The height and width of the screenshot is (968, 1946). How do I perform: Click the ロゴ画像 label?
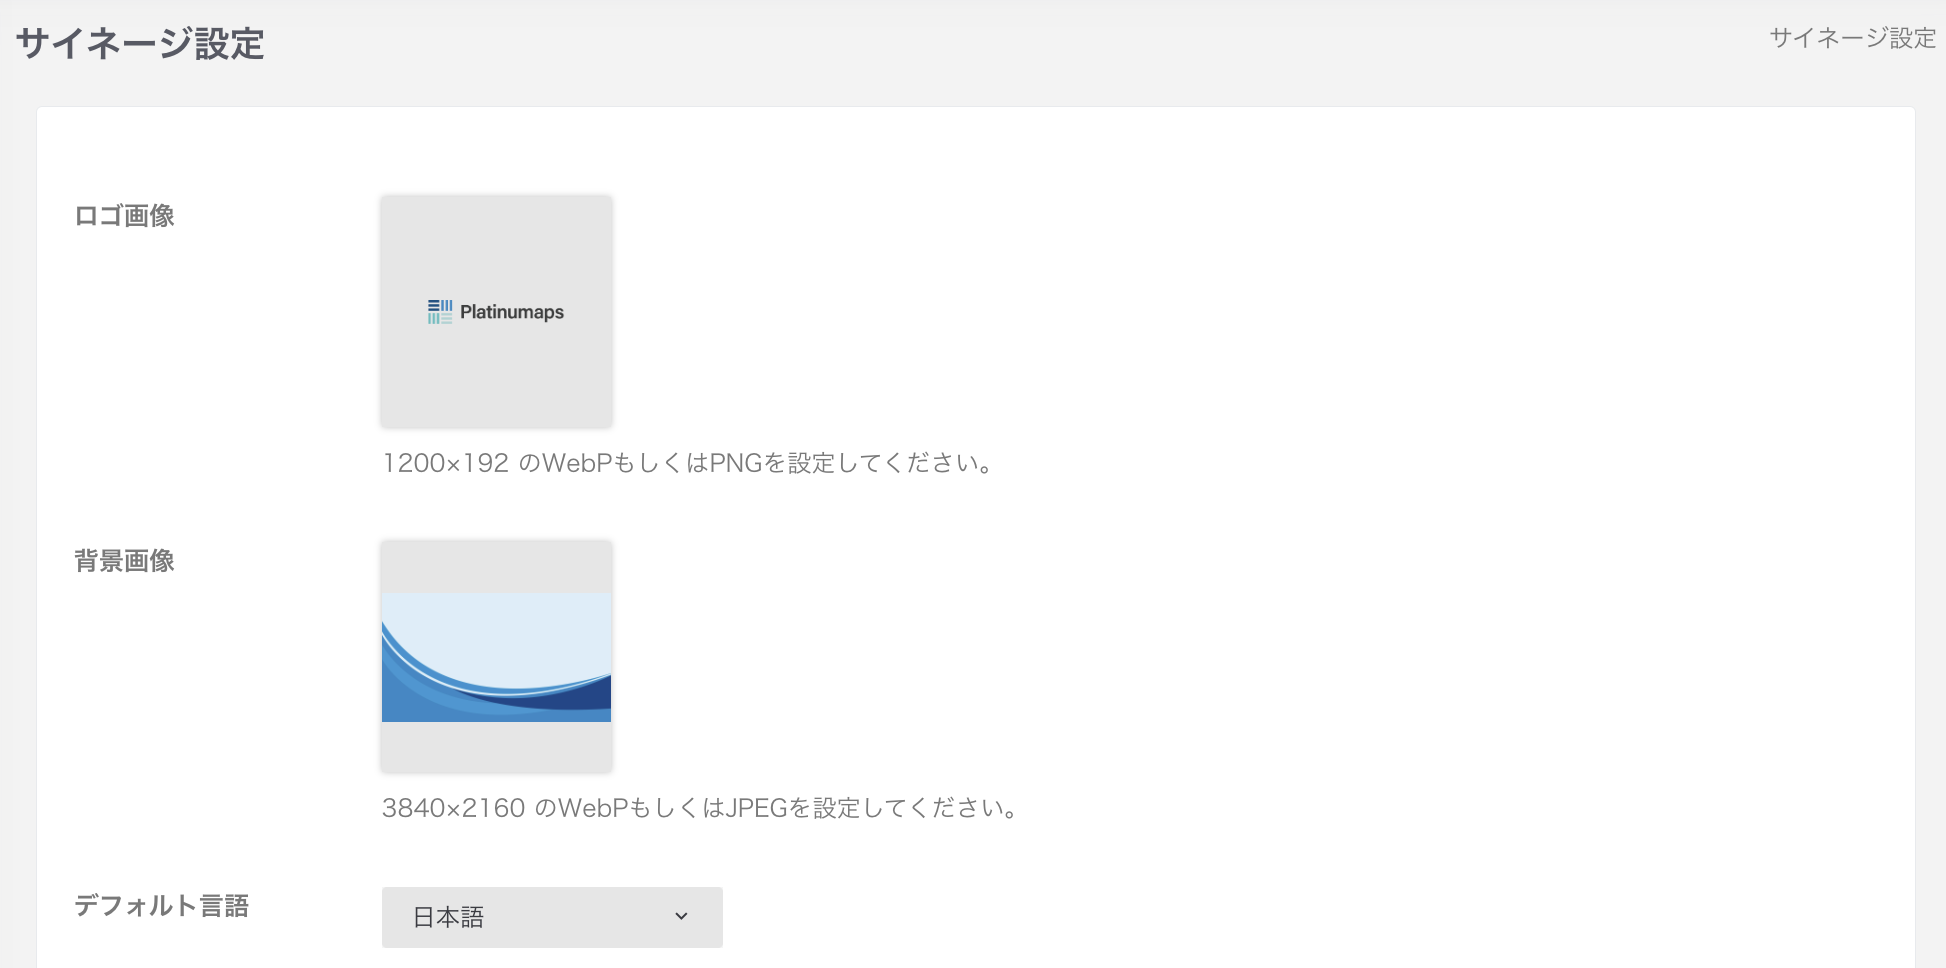click(x=124, y=216)
